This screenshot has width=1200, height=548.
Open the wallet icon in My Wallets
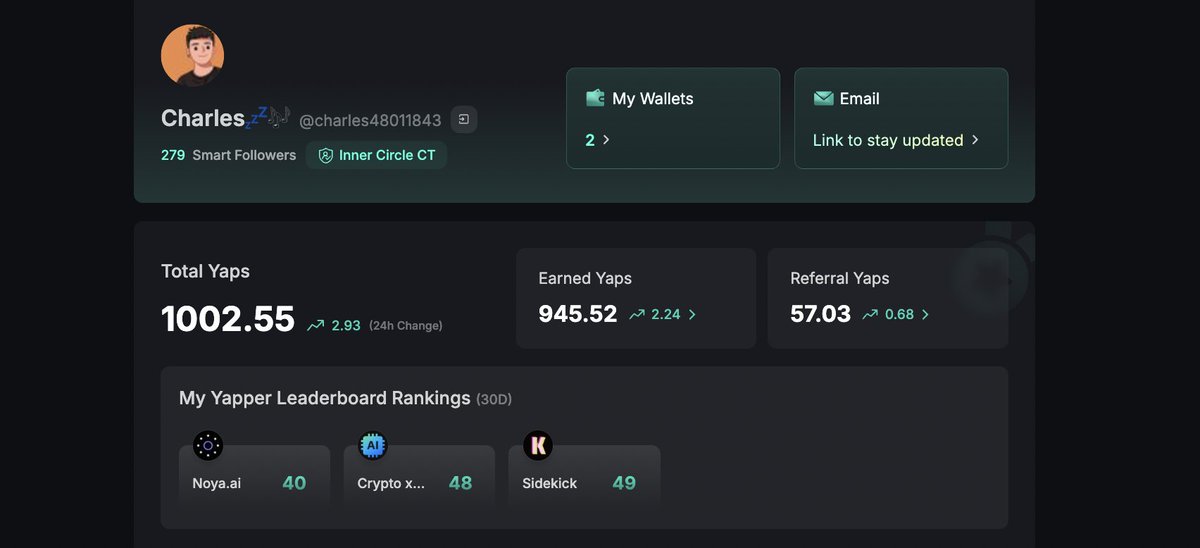595,98
